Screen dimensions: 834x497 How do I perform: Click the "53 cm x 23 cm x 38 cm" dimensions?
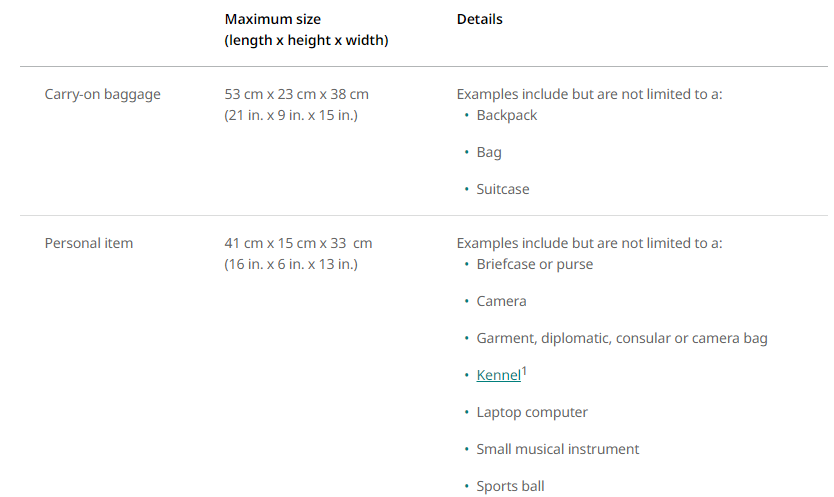pos(296,94)
